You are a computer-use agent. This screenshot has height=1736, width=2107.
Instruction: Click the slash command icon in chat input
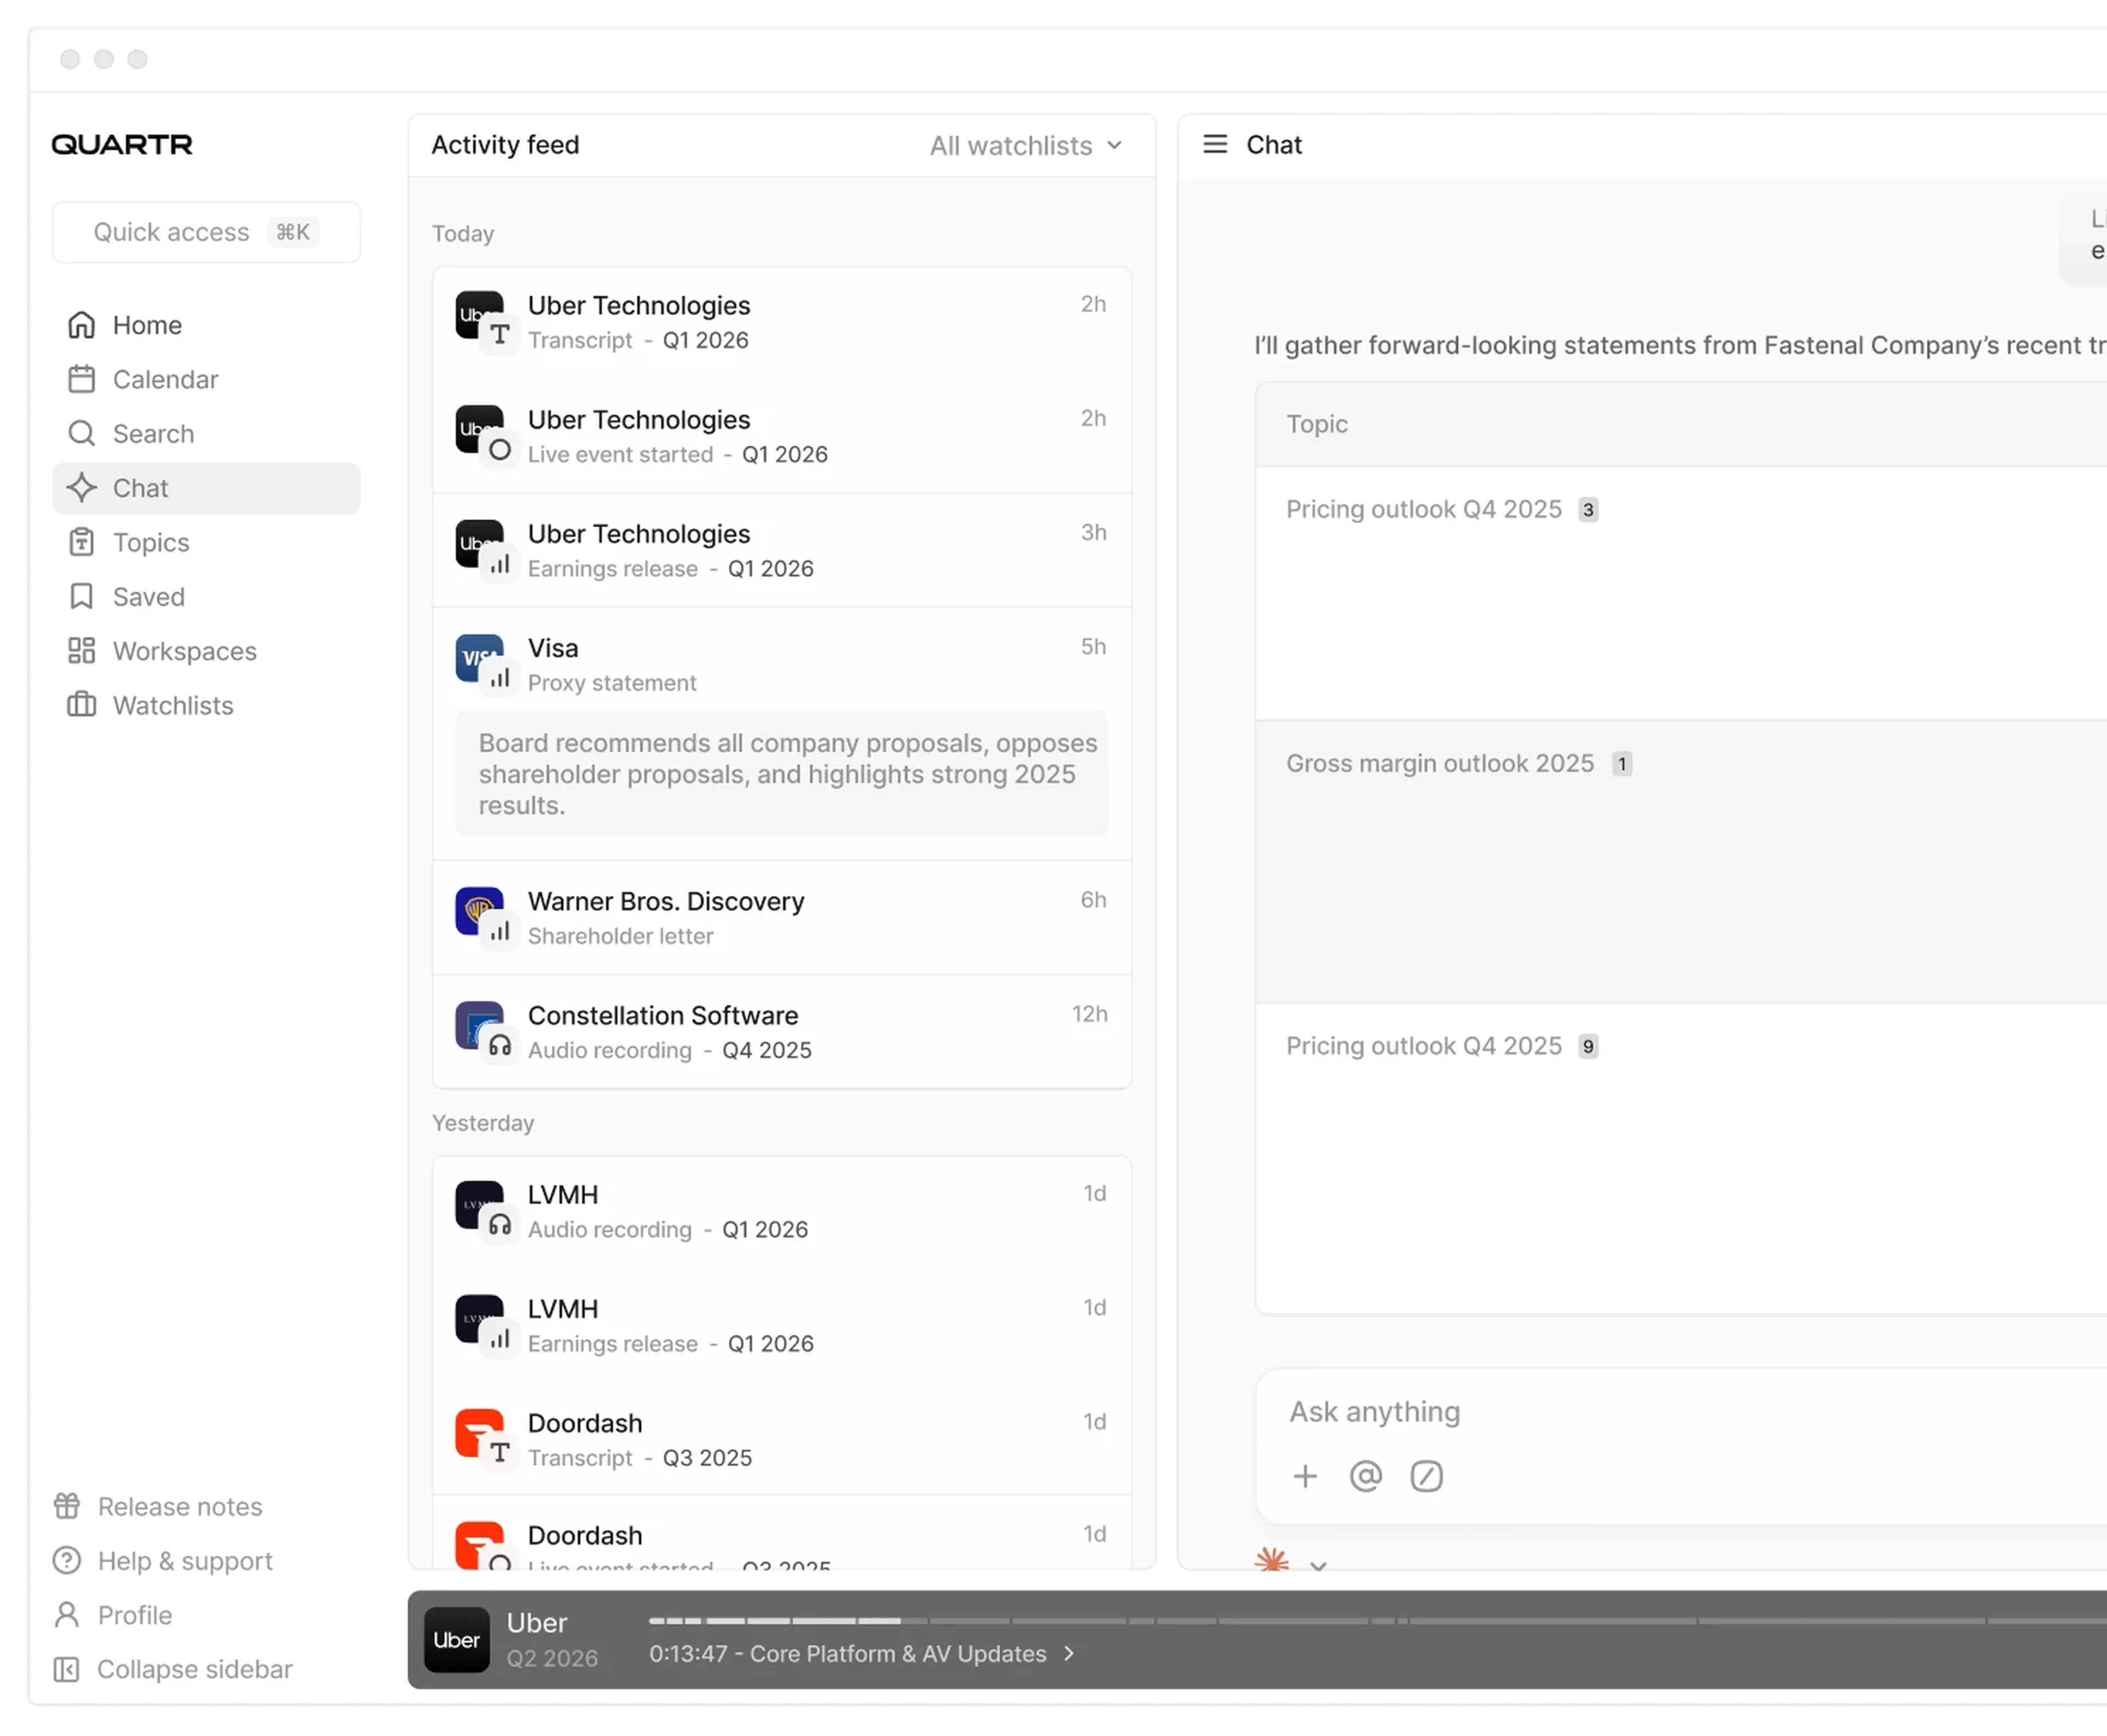pyautogui.click(x=1426, y=1476)
